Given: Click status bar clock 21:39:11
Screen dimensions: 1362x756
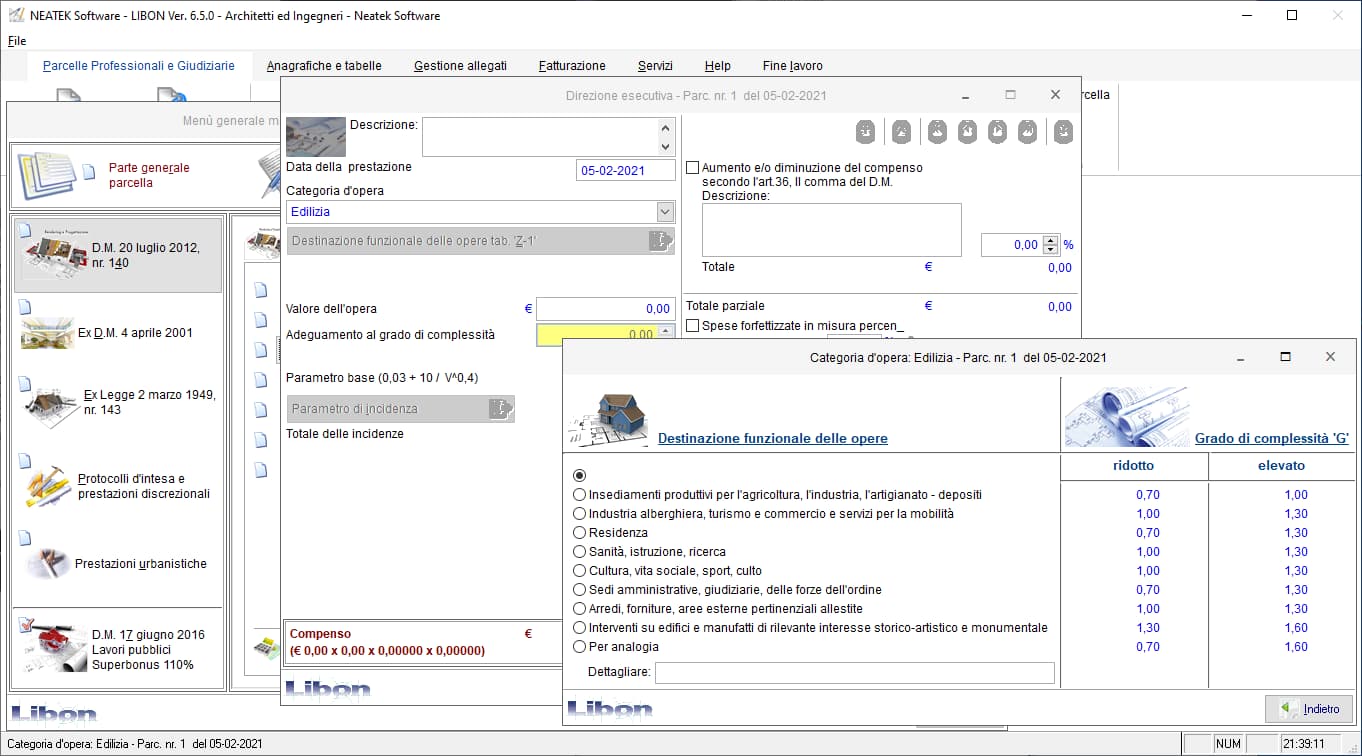Looking at the screenshot, I should [1303, 744].
